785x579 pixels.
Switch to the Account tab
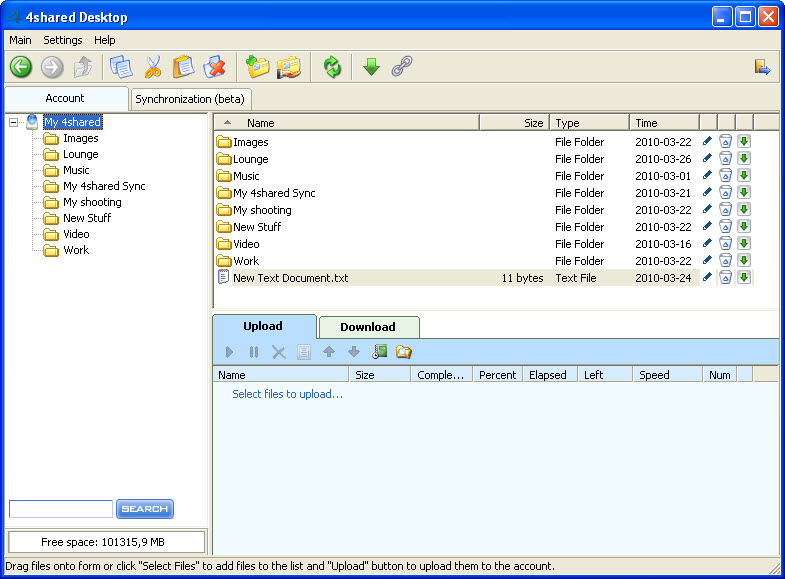[65, 98]
